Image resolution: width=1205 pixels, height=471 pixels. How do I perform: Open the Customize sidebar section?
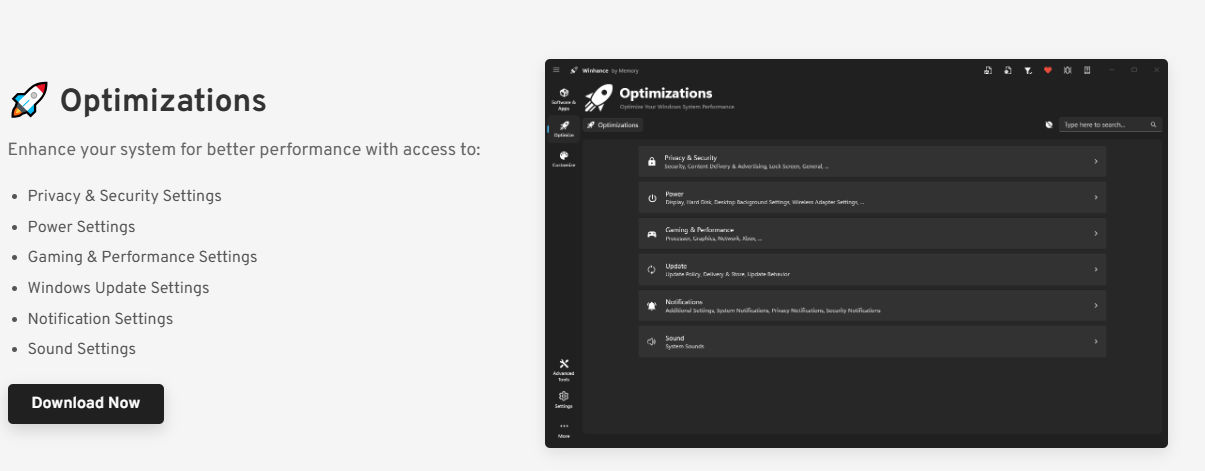pos(564,159)
